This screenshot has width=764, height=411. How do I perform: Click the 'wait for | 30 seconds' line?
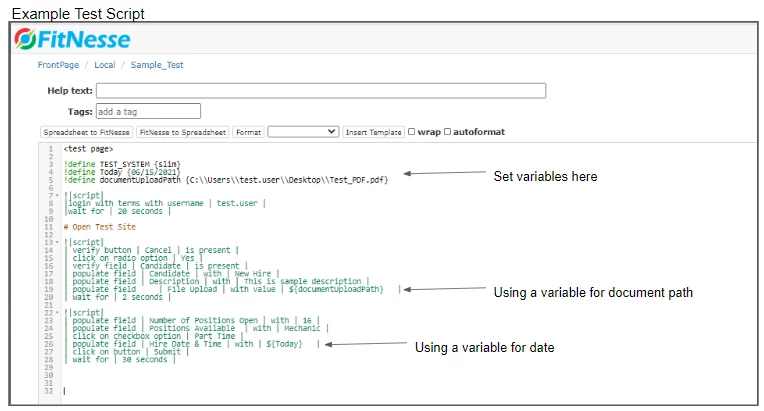[x=120, y=359]
